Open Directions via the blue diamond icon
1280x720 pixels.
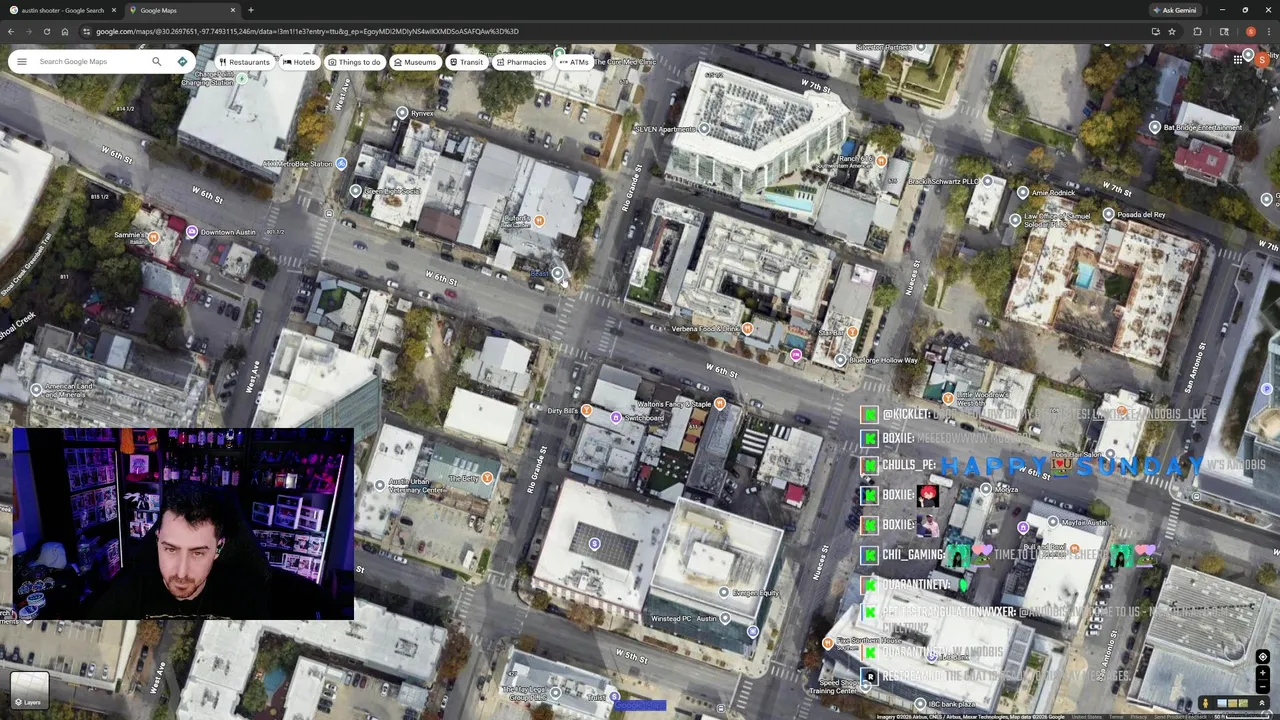click(182, 62)
